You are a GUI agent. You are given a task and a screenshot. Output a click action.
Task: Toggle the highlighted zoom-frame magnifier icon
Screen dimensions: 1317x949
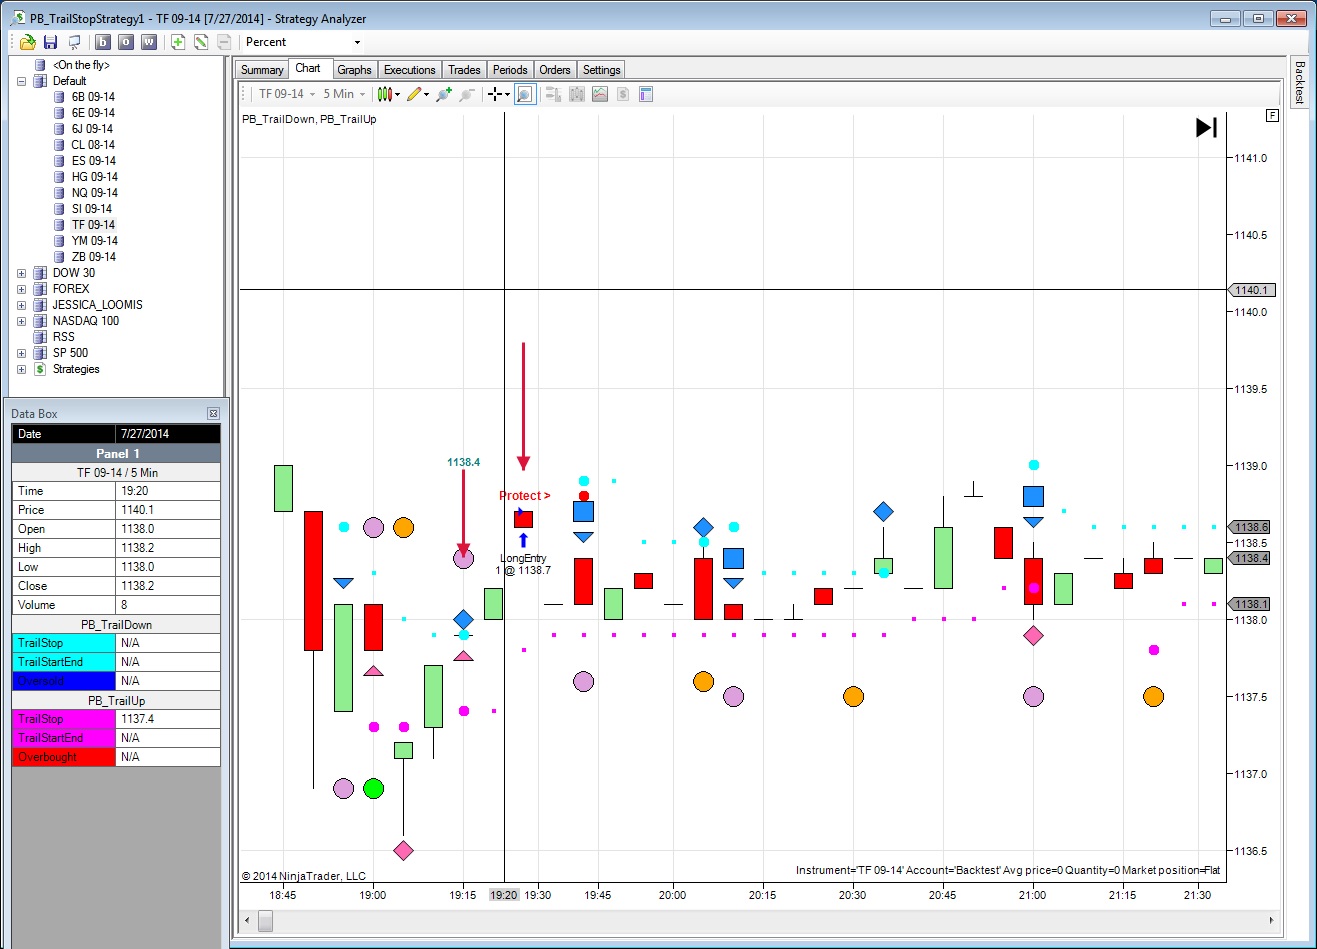click(525, 94)
